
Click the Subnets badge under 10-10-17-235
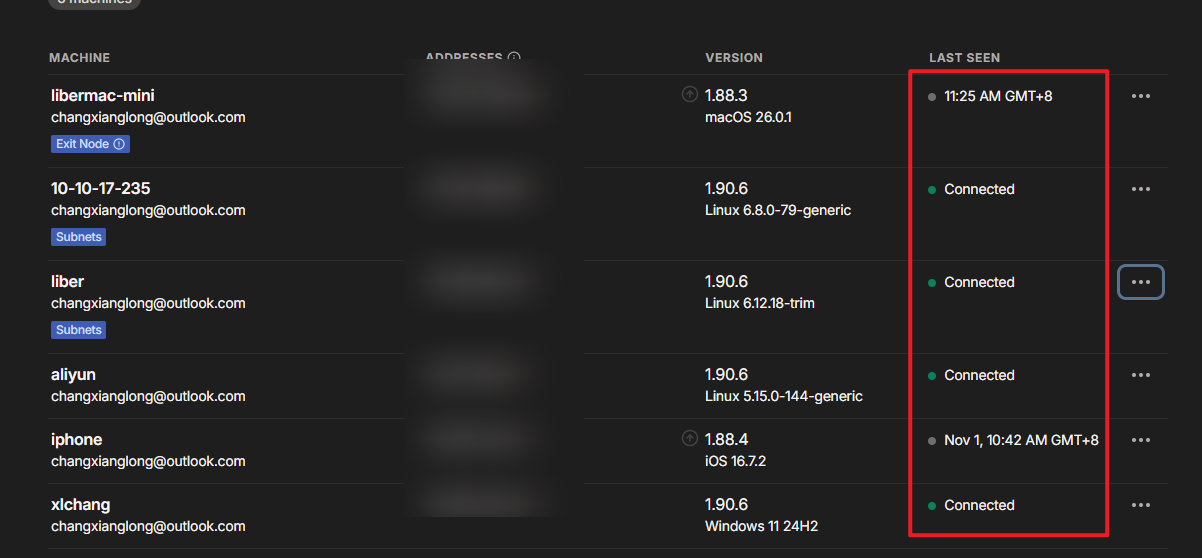(78, 237)
